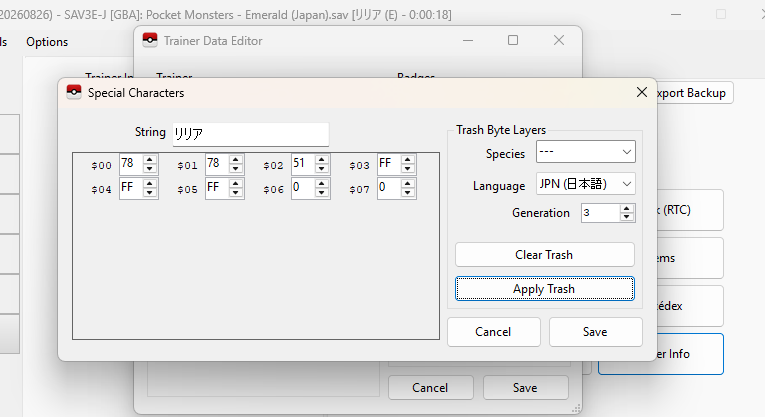Image resolution: width=765 pixels, height=417 pixels.
Task: Open the Options menu
Action: click(47, 42)
